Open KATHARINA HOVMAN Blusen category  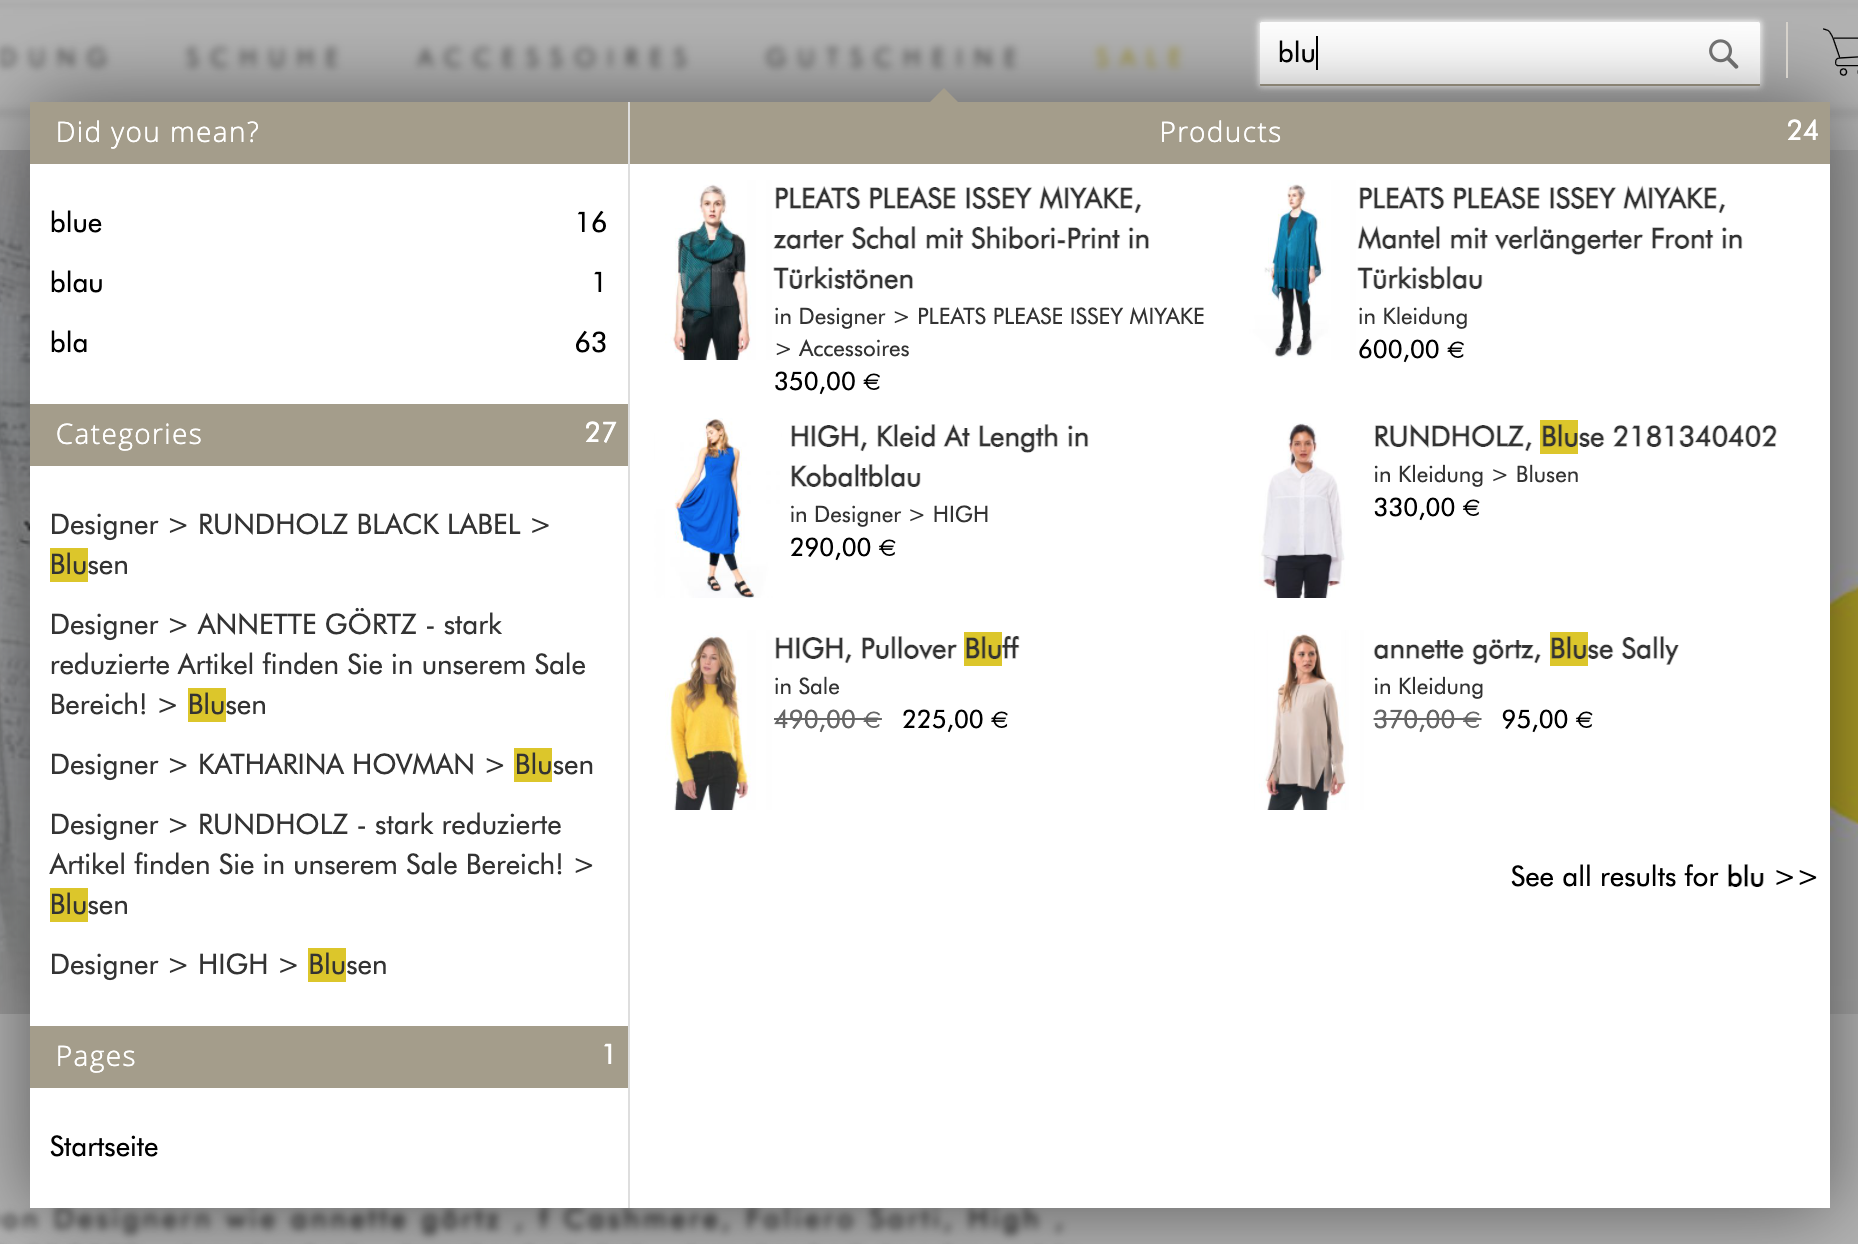point(322,764)
